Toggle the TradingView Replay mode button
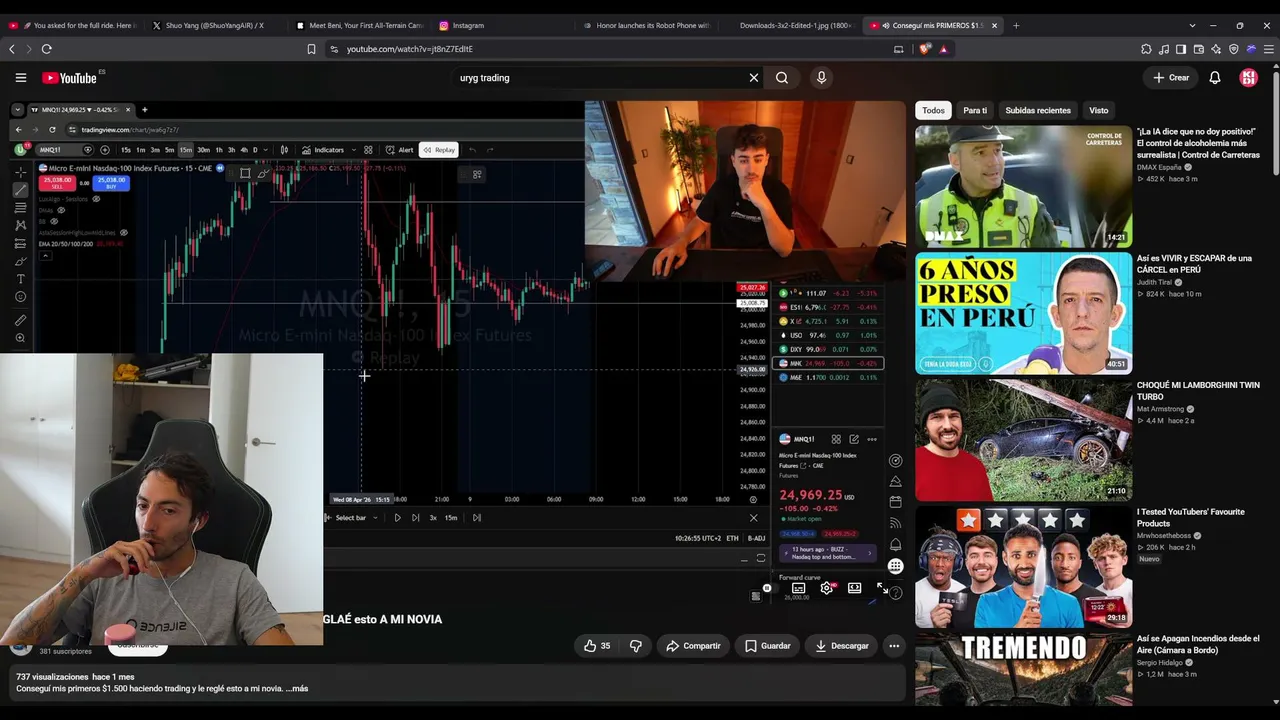Viewport: 1280px width, 720px height. point(439,150)
